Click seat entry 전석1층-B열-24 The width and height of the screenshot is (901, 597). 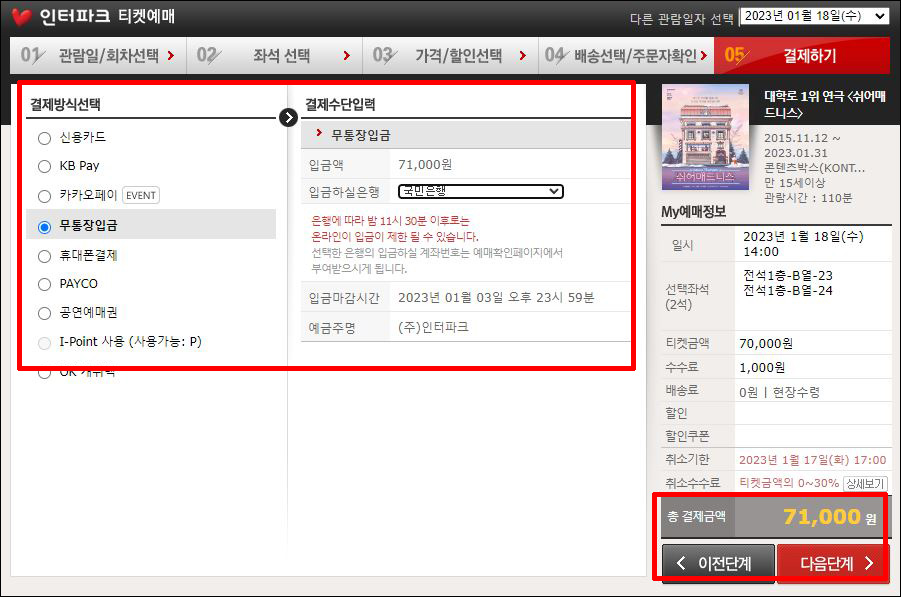(788, 291)
